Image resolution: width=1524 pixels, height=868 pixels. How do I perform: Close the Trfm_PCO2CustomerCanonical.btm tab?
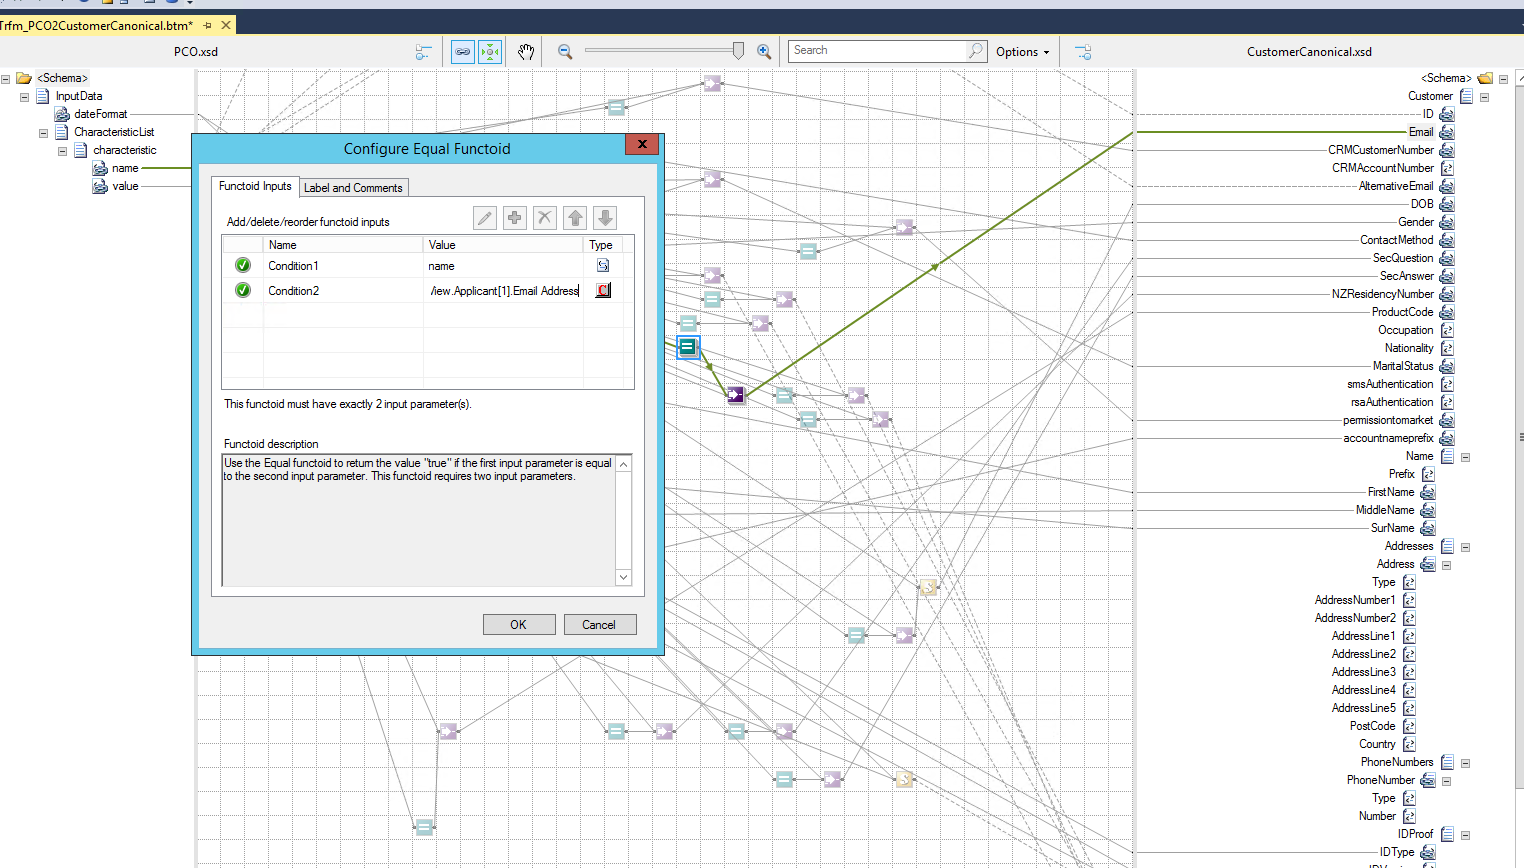point(225,25)
